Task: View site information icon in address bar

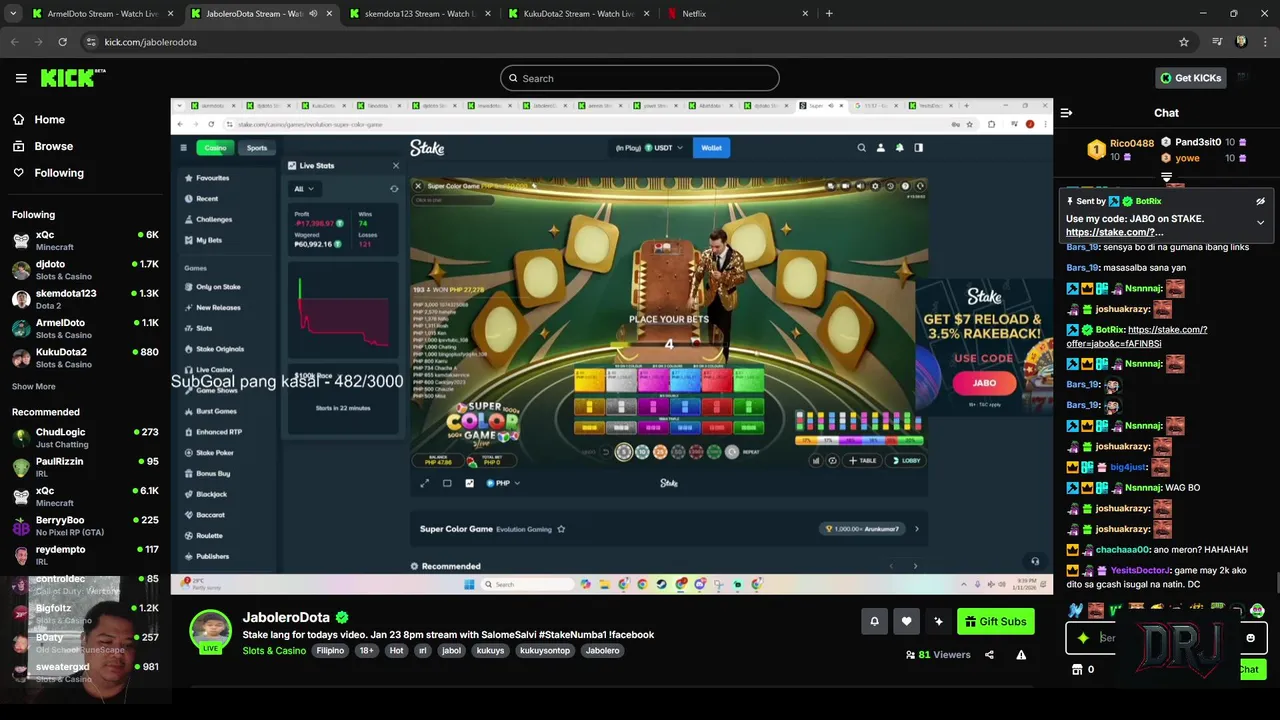Action: pyautogui.click(x=91, y=42)
